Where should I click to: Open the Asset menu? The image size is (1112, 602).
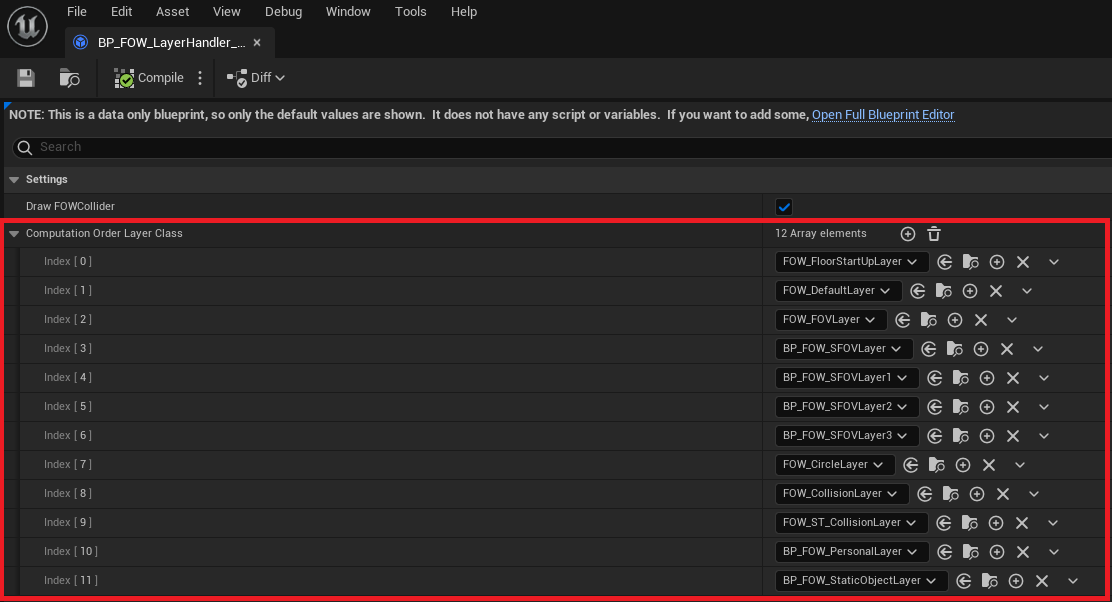[x=172, y=11]
